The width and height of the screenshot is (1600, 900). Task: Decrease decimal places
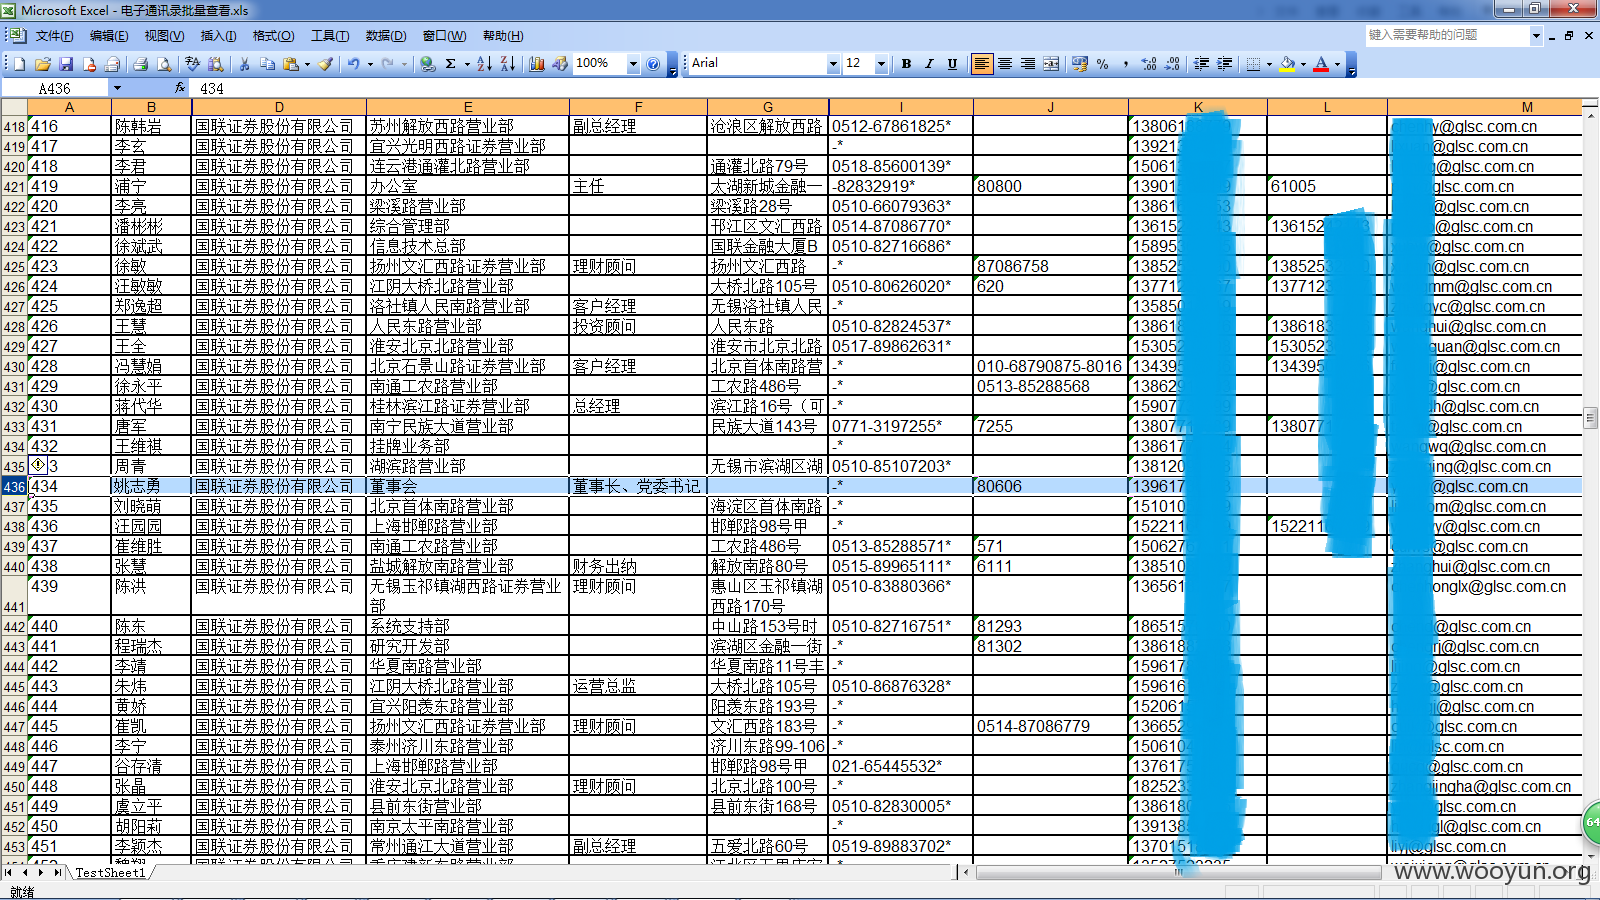coord(1172,64)
